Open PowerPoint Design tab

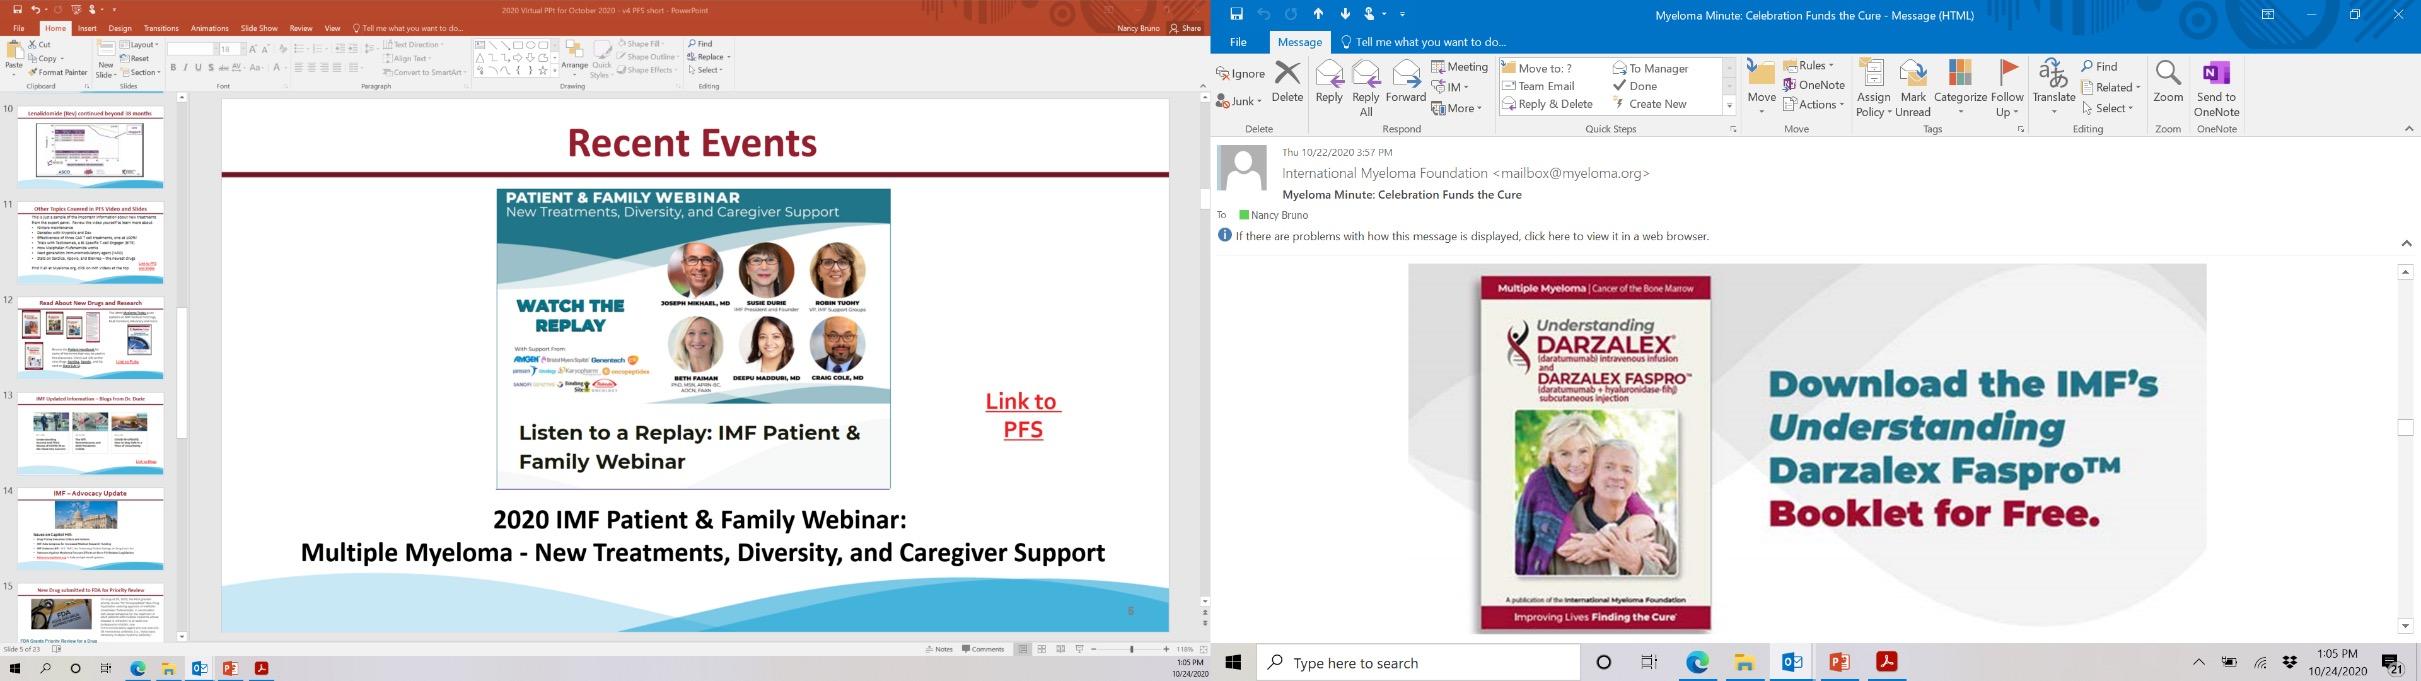pos(120,28)
